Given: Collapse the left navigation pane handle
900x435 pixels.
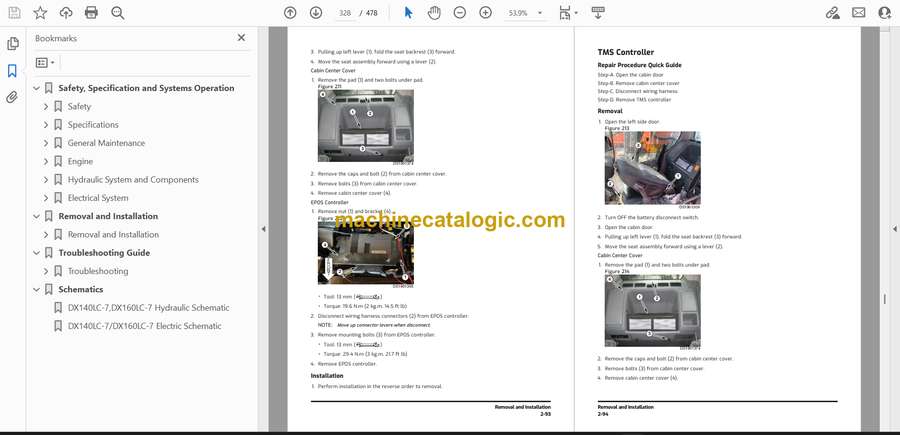Looking at the screenshot, I should tap(263, 229).
